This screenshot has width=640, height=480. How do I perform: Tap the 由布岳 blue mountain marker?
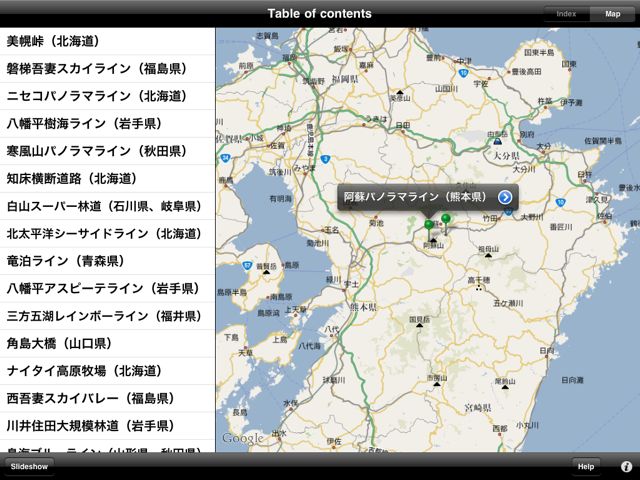coord(497,141)
